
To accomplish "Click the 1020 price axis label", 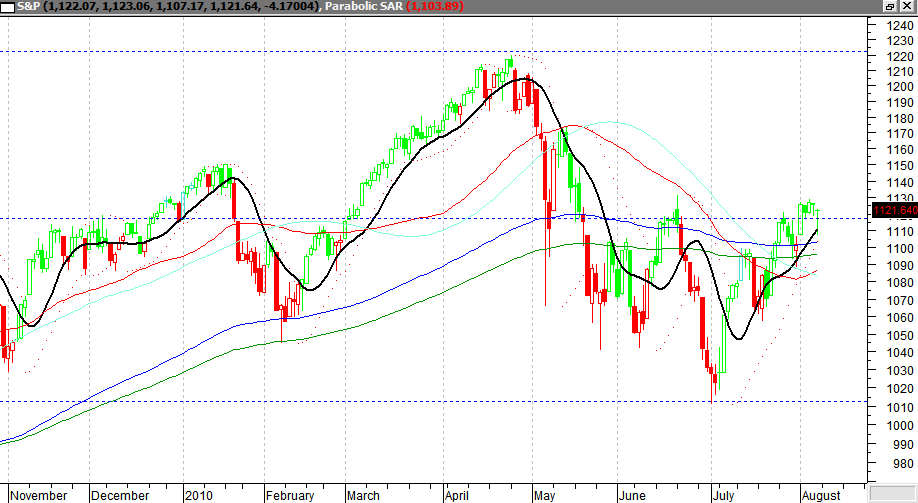I will point(900,388).
